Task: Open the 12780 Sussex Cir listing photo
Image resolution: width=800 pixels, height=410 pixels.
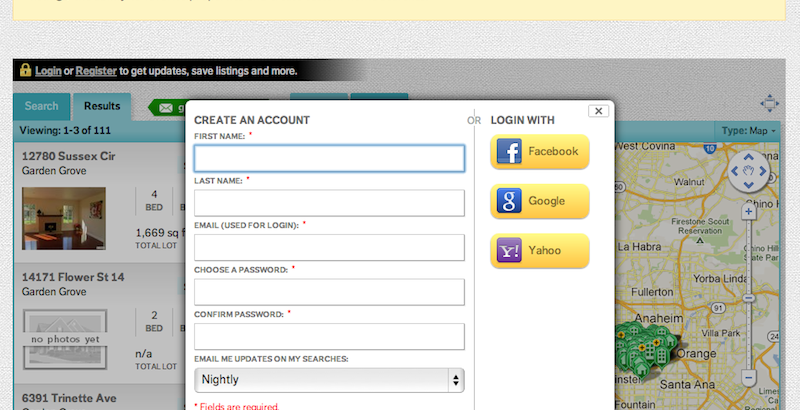Action: tap(64, 218)
